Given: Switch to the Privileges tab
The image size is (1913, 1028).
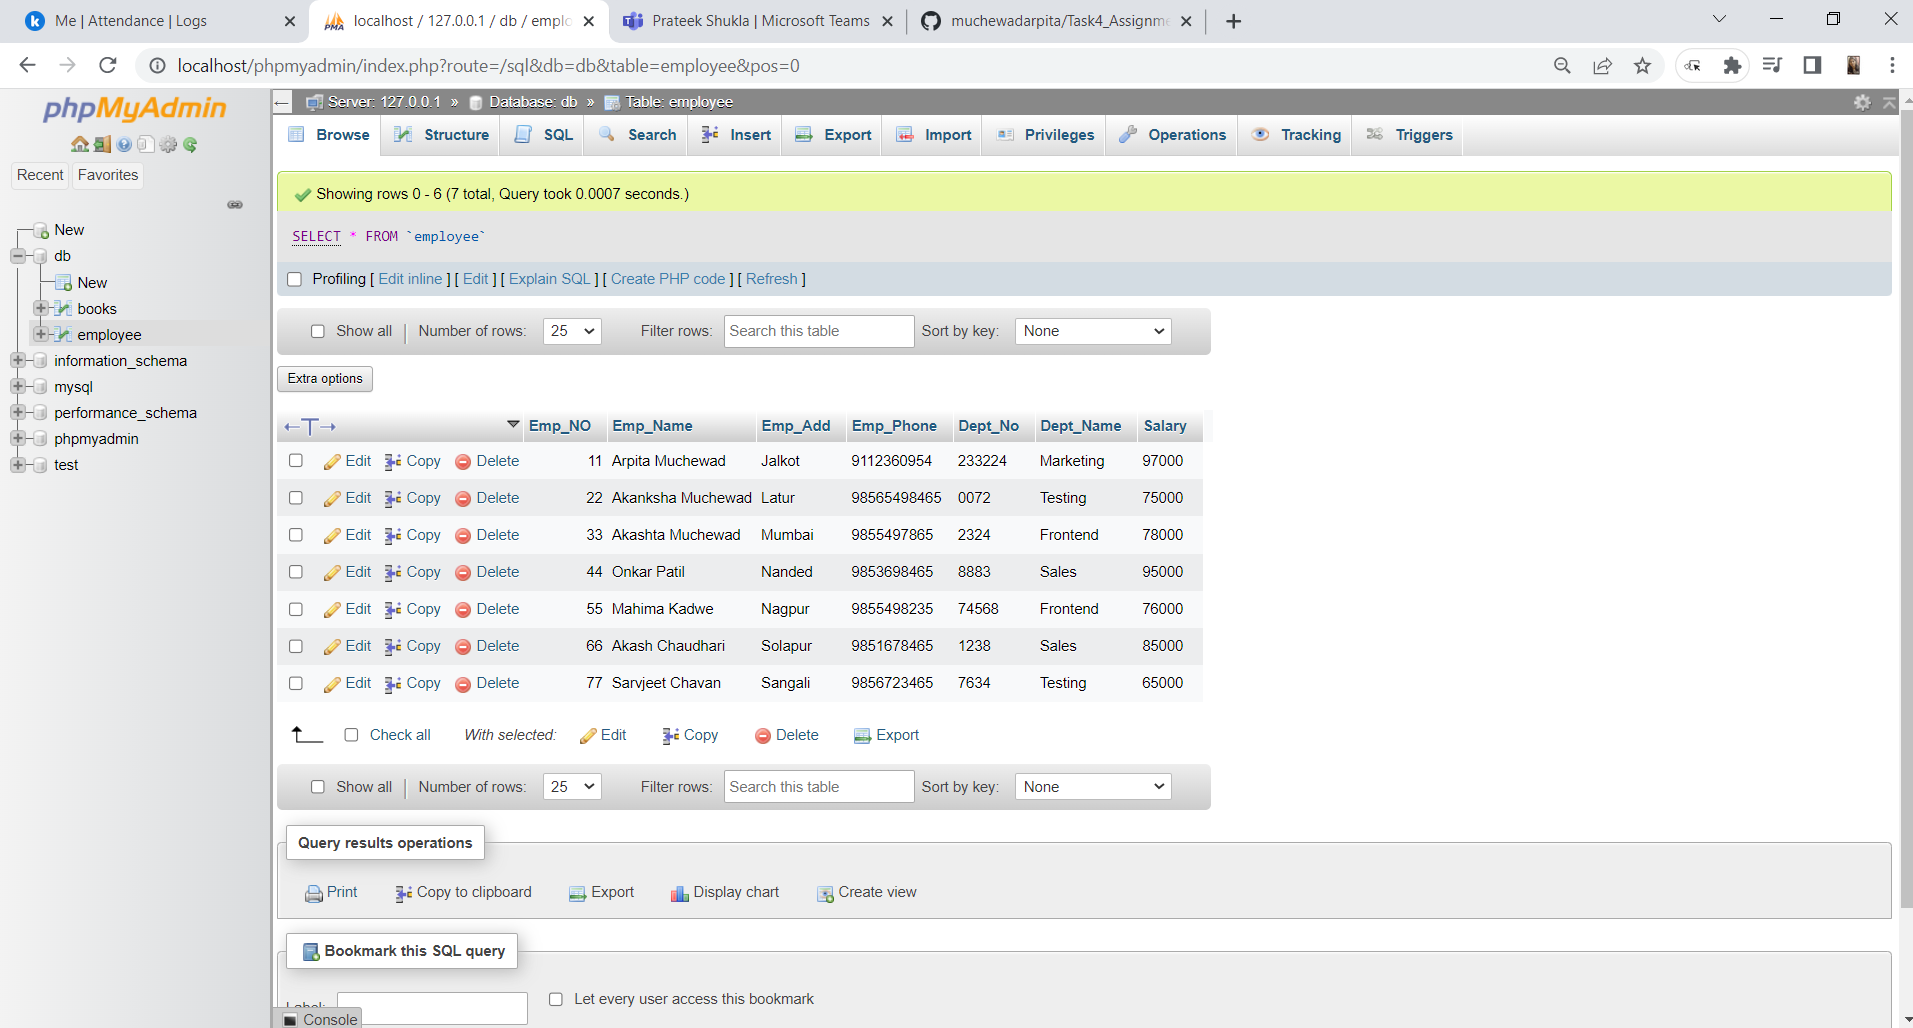Looking at the screenshot, I should click(1043, 134).
